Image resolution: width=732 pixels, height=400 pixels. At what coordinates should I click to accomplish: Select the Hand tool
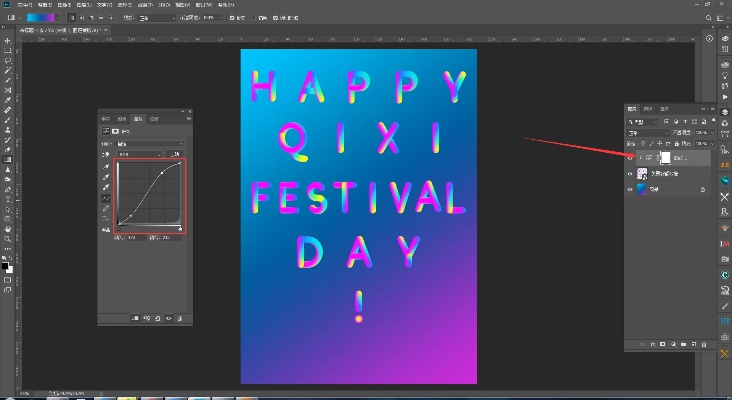pos(7,229)
